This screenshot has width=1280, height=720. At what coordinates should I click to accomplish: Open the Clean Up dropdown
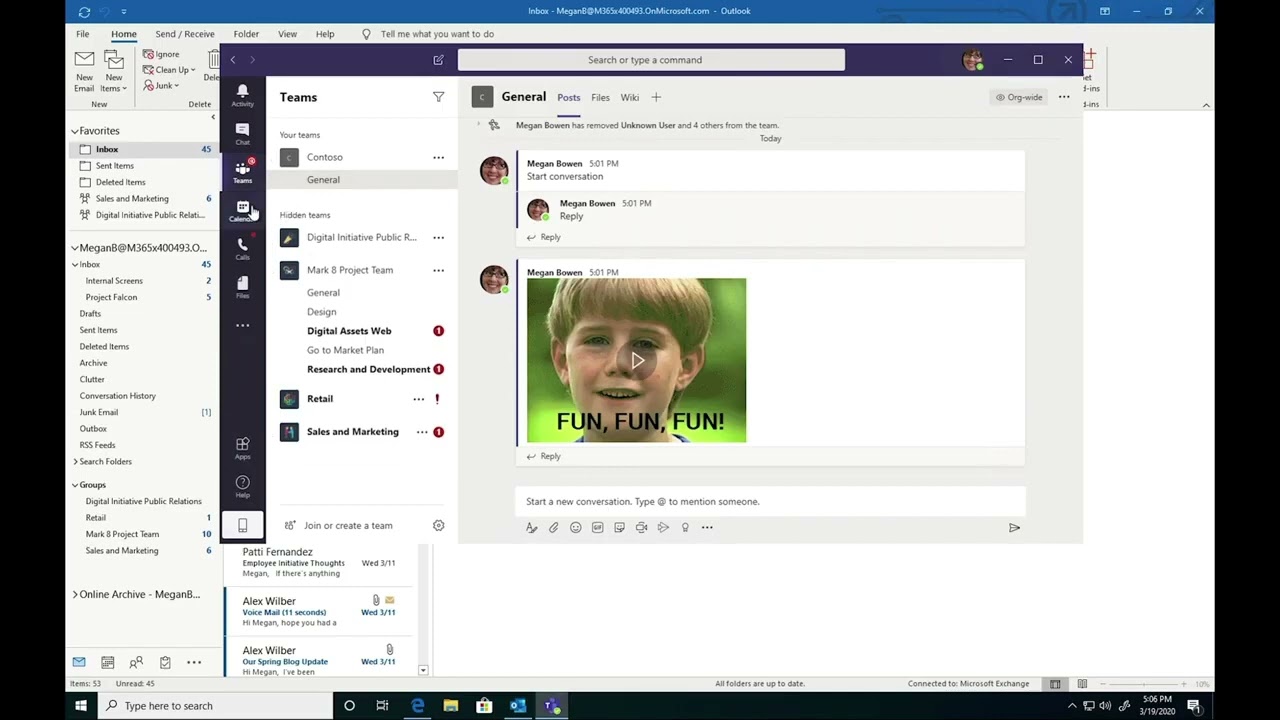click(x=169, y=70)
